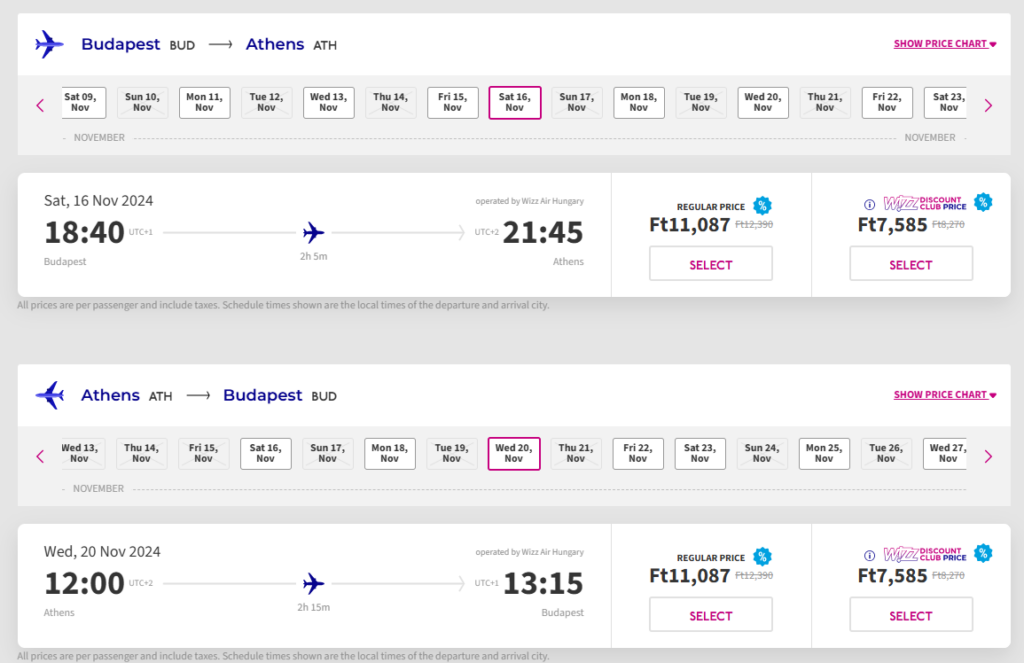Expand Show Price Chart for Budapest to Athens
The height and width of the screenshot is (663, 1024).
coord(945,44)
